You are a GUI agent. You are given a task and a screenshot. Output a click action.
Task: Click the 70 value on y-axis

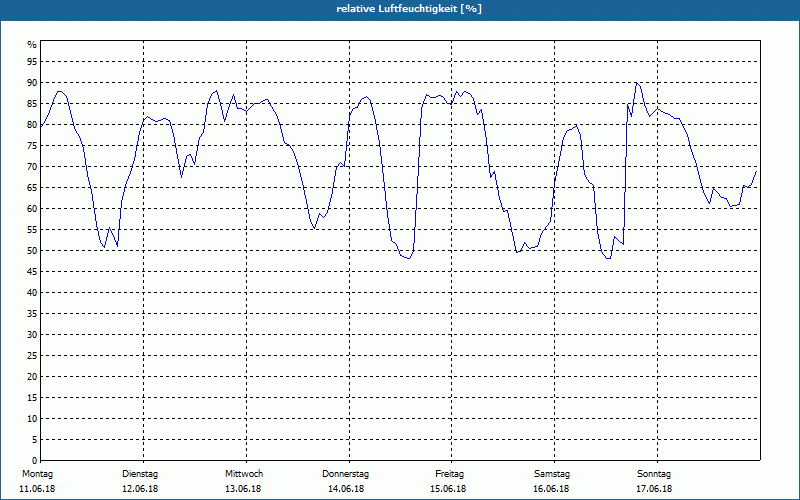tap(32, 167)
